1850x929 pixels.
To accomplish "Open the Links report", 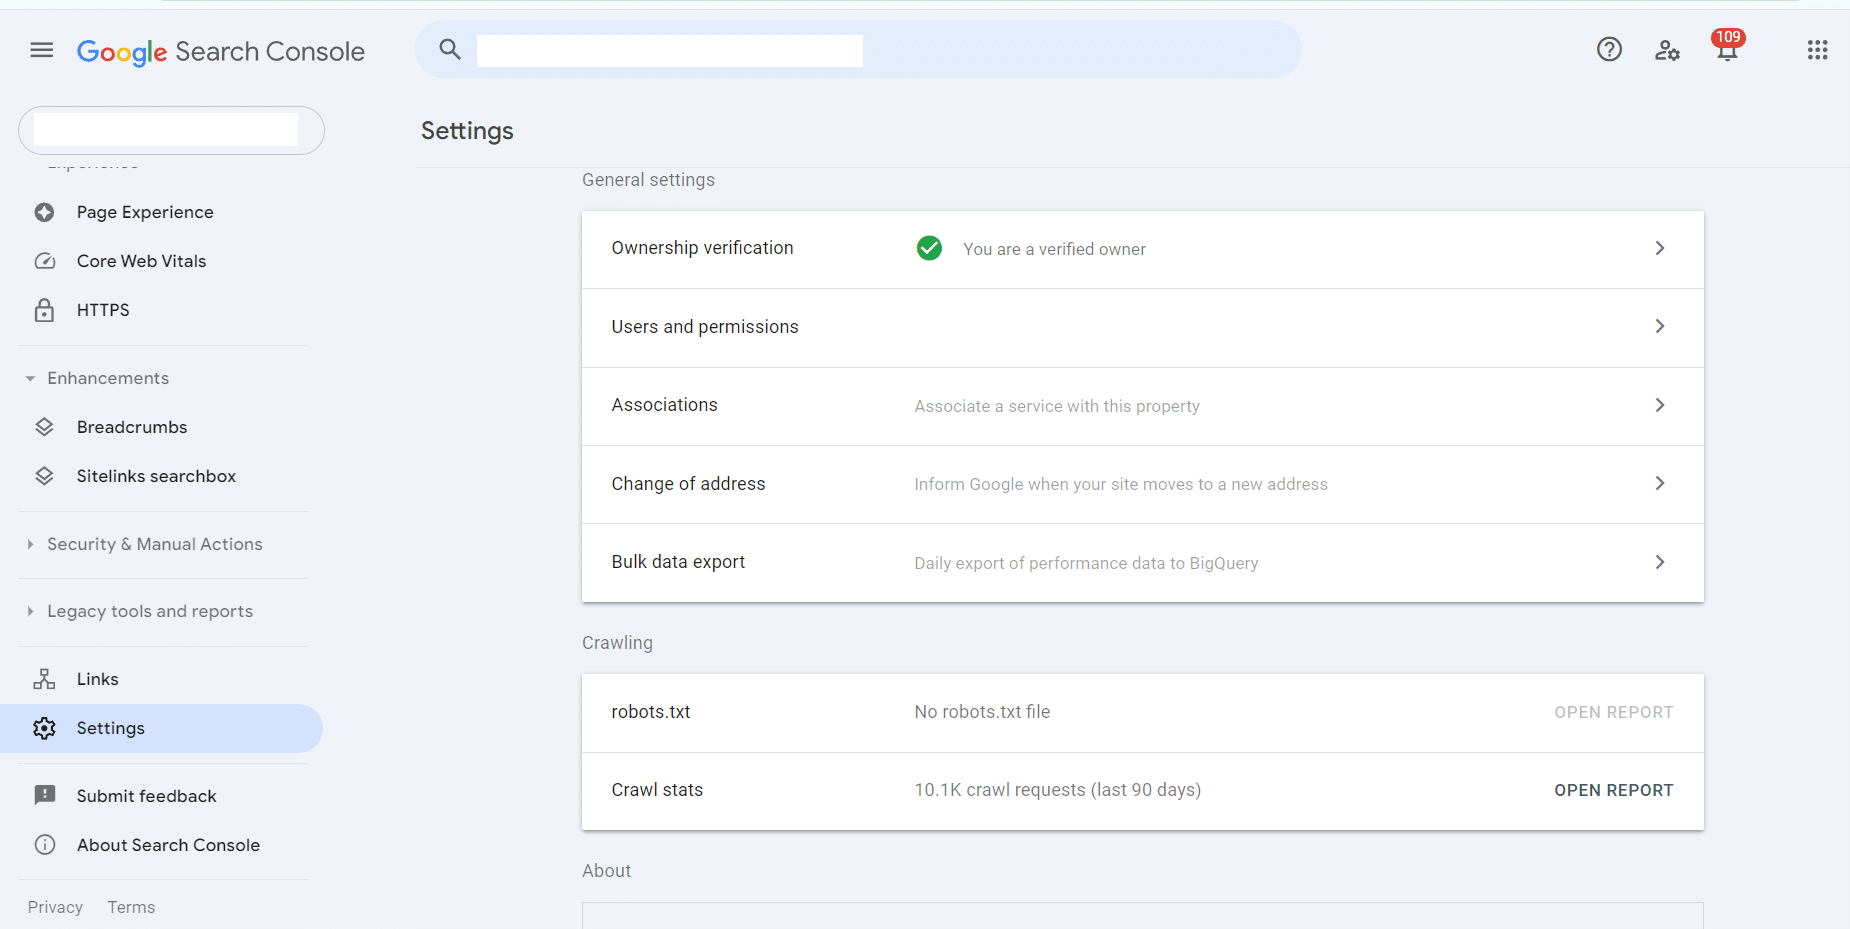I will click(97, 679).
